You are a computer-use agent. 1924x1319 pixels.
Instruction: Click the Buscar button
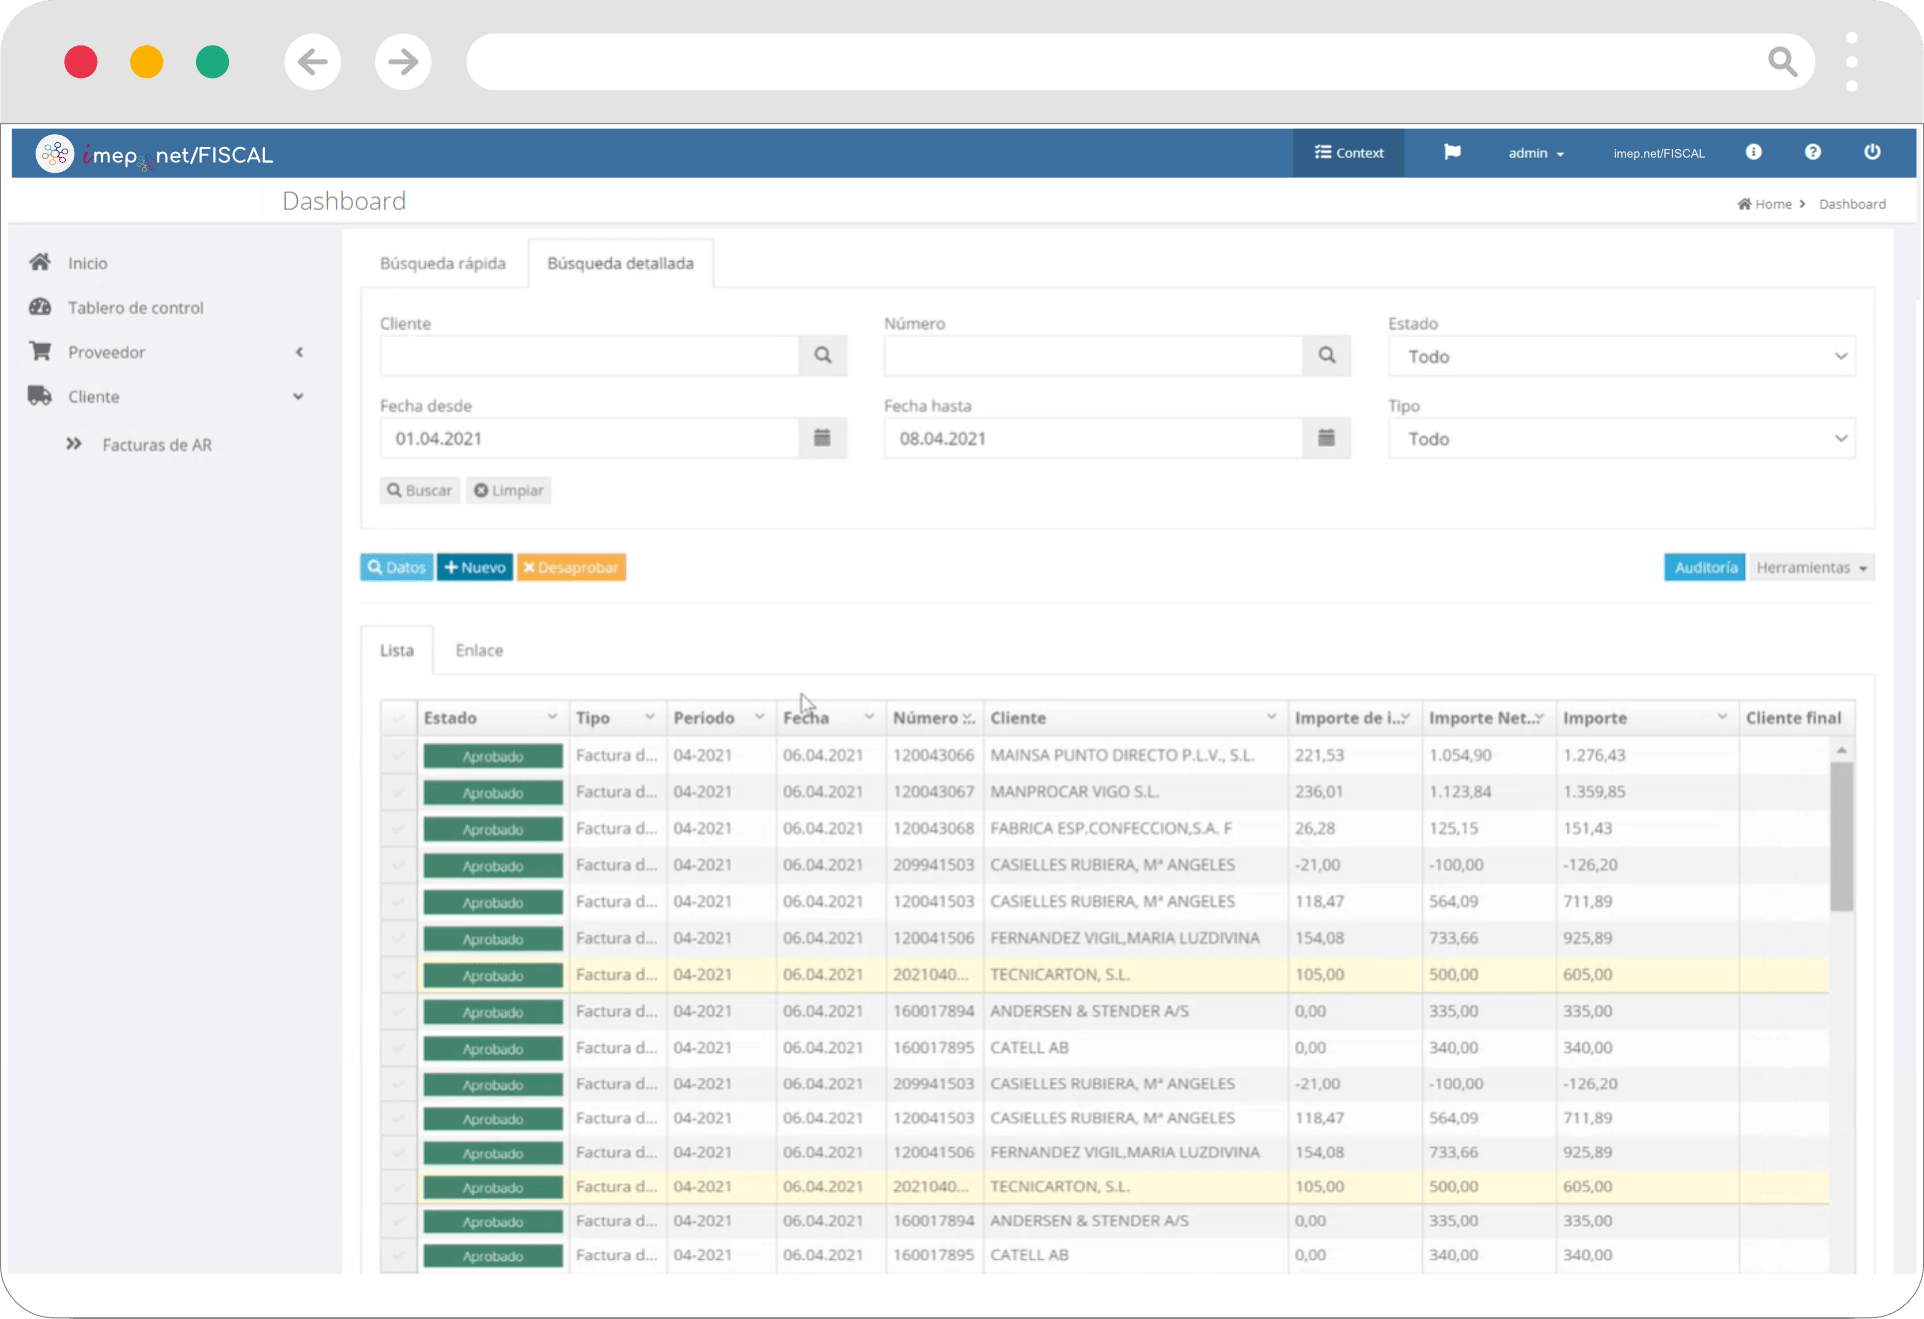pyautogui.click(x=420, y=490)
